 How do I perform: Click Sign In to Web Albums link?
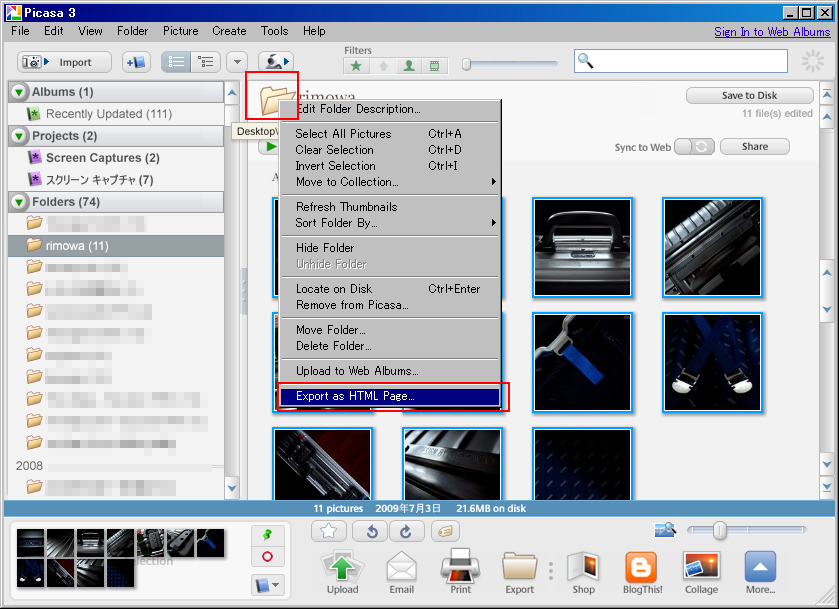(x=772, y=32)
